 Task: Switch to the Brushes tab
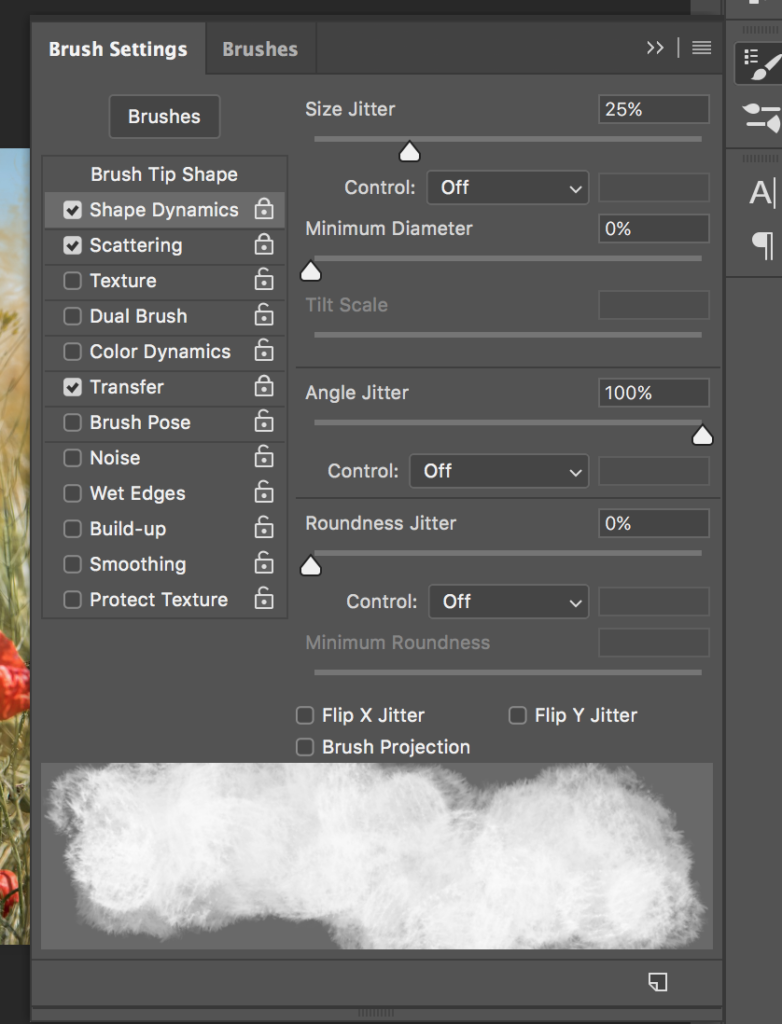coord(260,49)
